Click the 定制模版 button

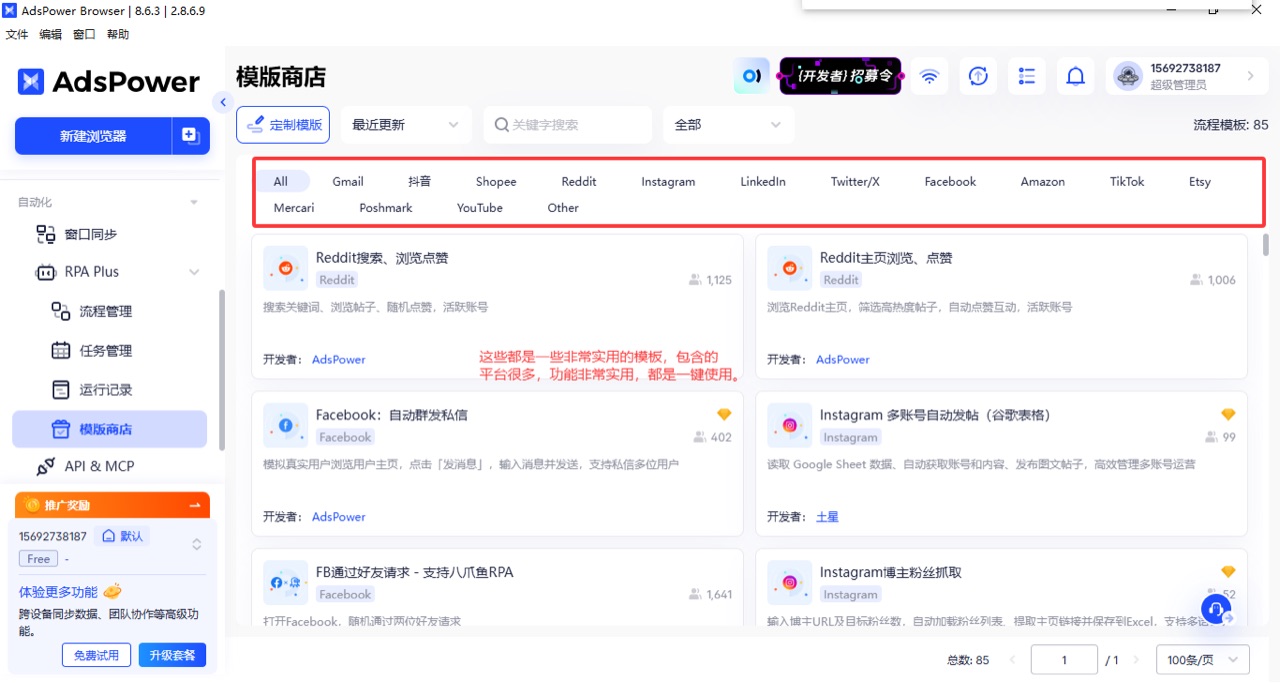(283, 125)
